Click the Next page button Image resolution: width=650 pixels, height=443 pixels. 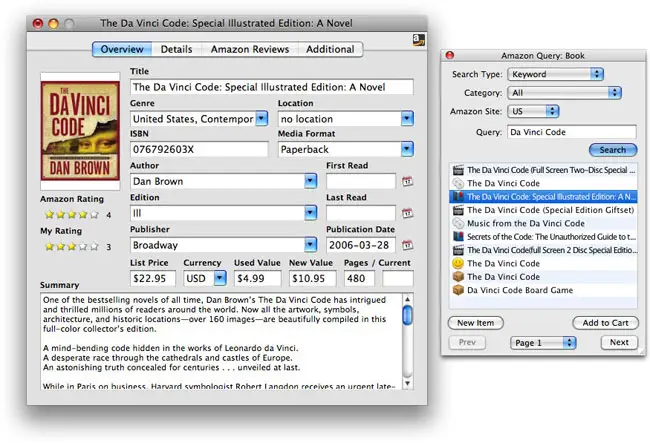pos(619,342)
